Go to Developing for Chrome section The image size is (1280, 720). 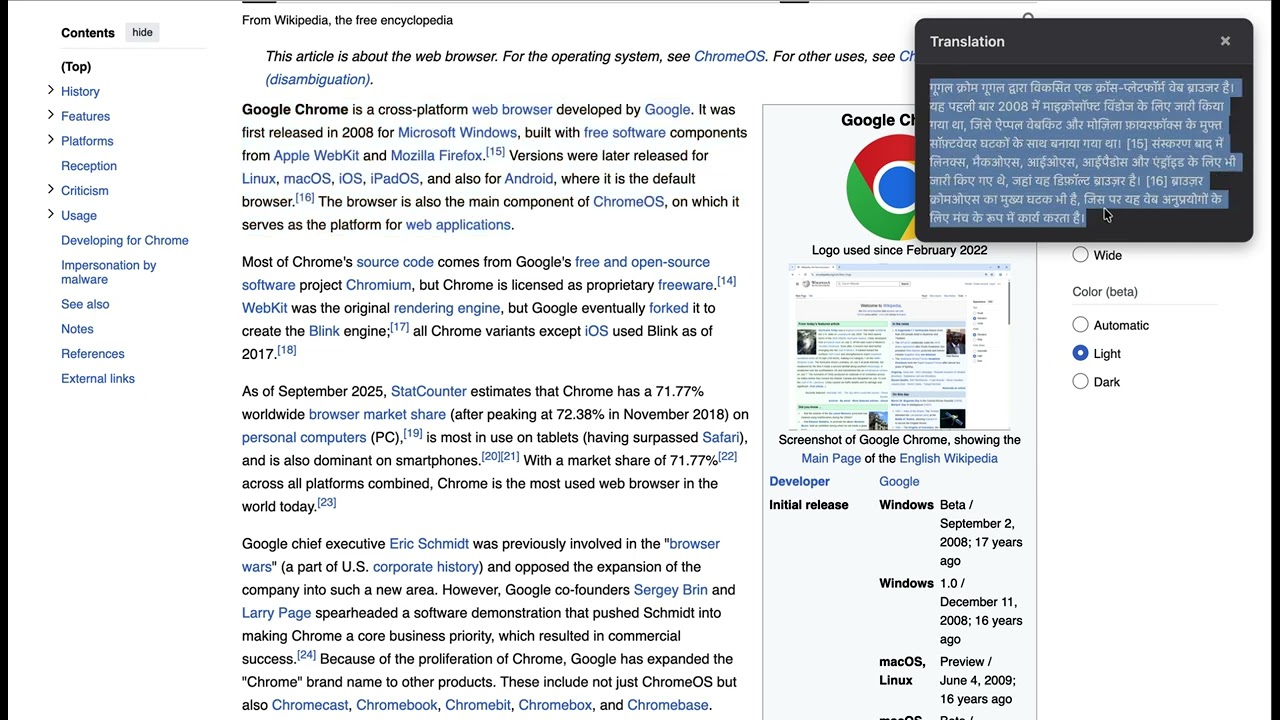pyautogui.click(x=125, y=241)
